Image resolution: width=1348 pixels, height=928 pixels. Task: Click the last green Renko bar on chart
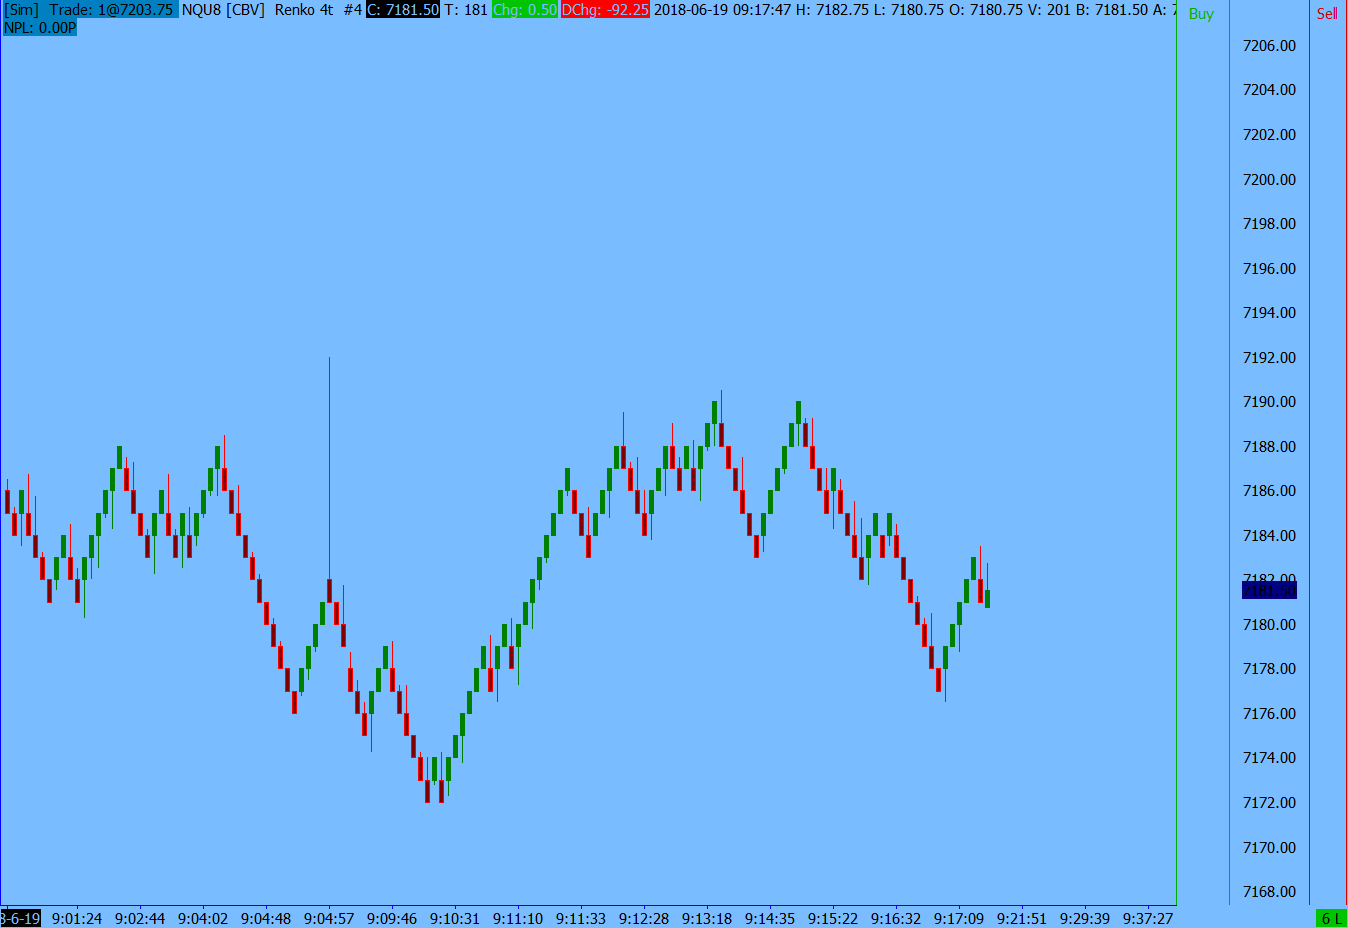click(x=987, y=598)
